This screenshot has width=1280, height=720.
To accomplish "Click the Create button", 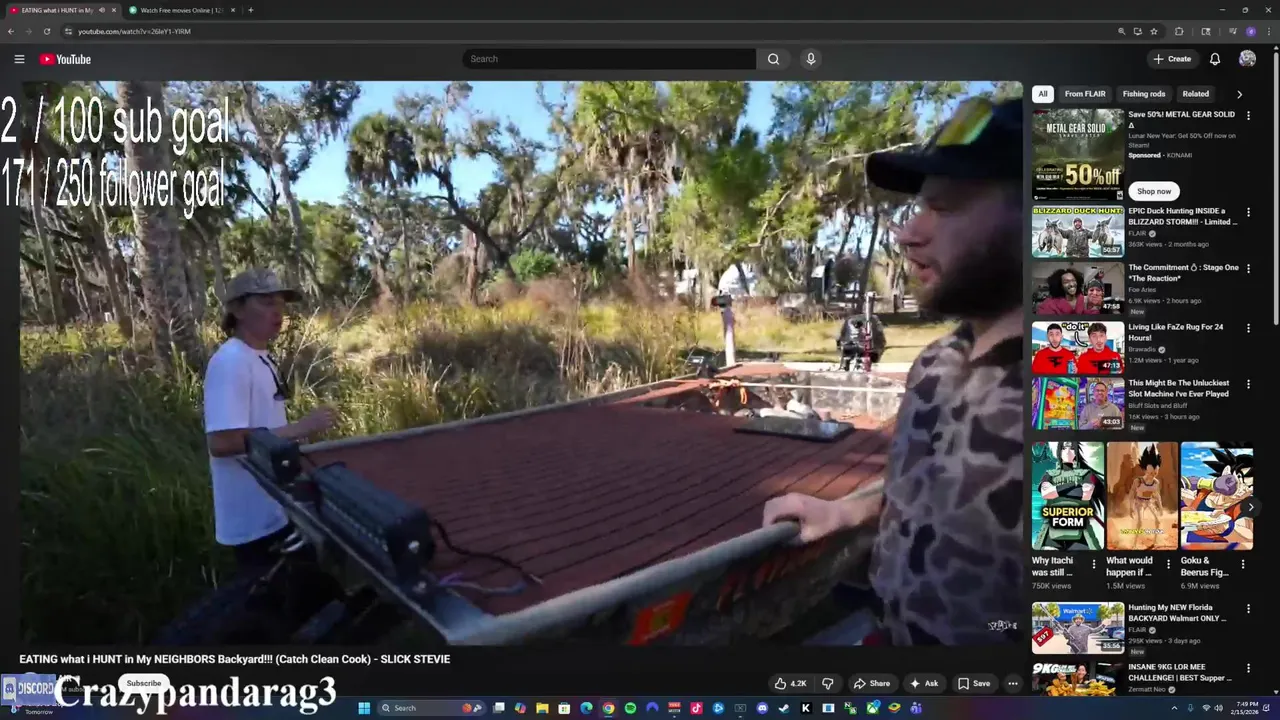I will click(1172, 59).
